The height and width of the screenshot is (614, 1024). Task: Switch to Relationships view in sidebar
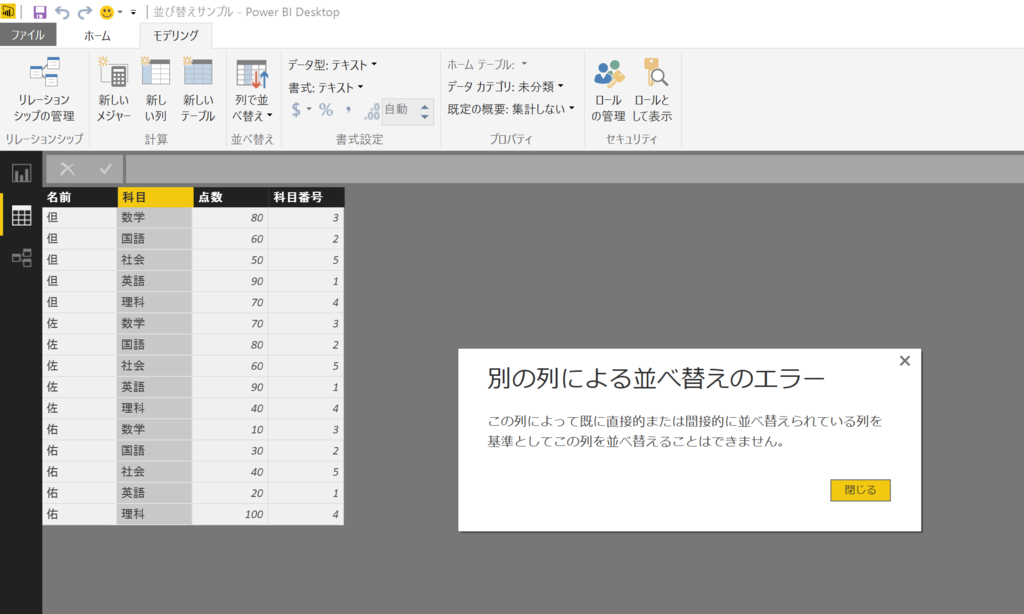[x=22, y=257]
